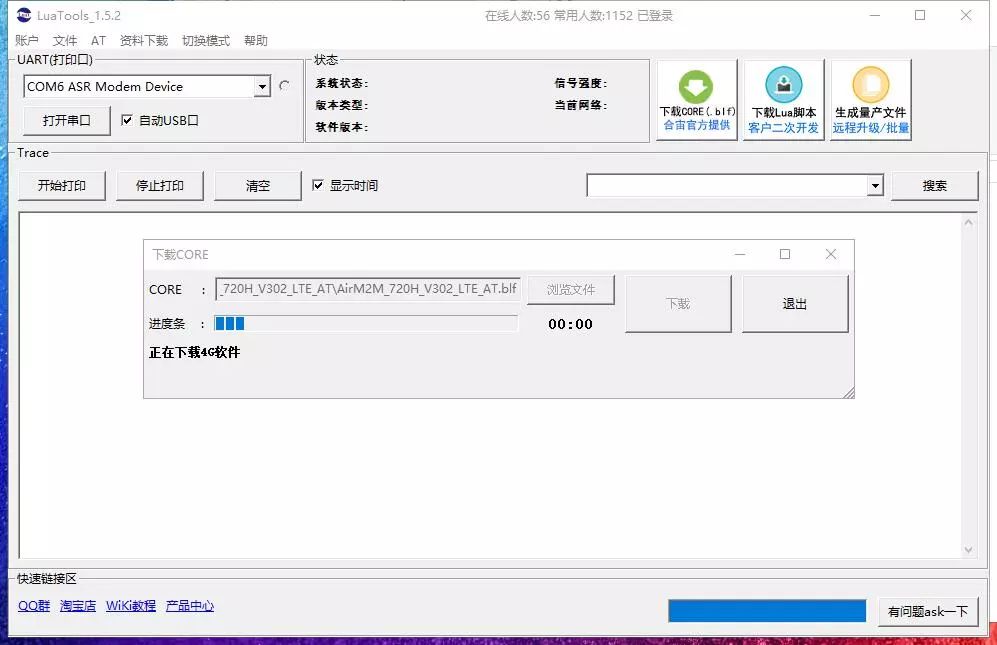The width and height of the screenshot is (997, 645).
Task: Click the 软件版本 label
Action: click(x=341, y=127)
